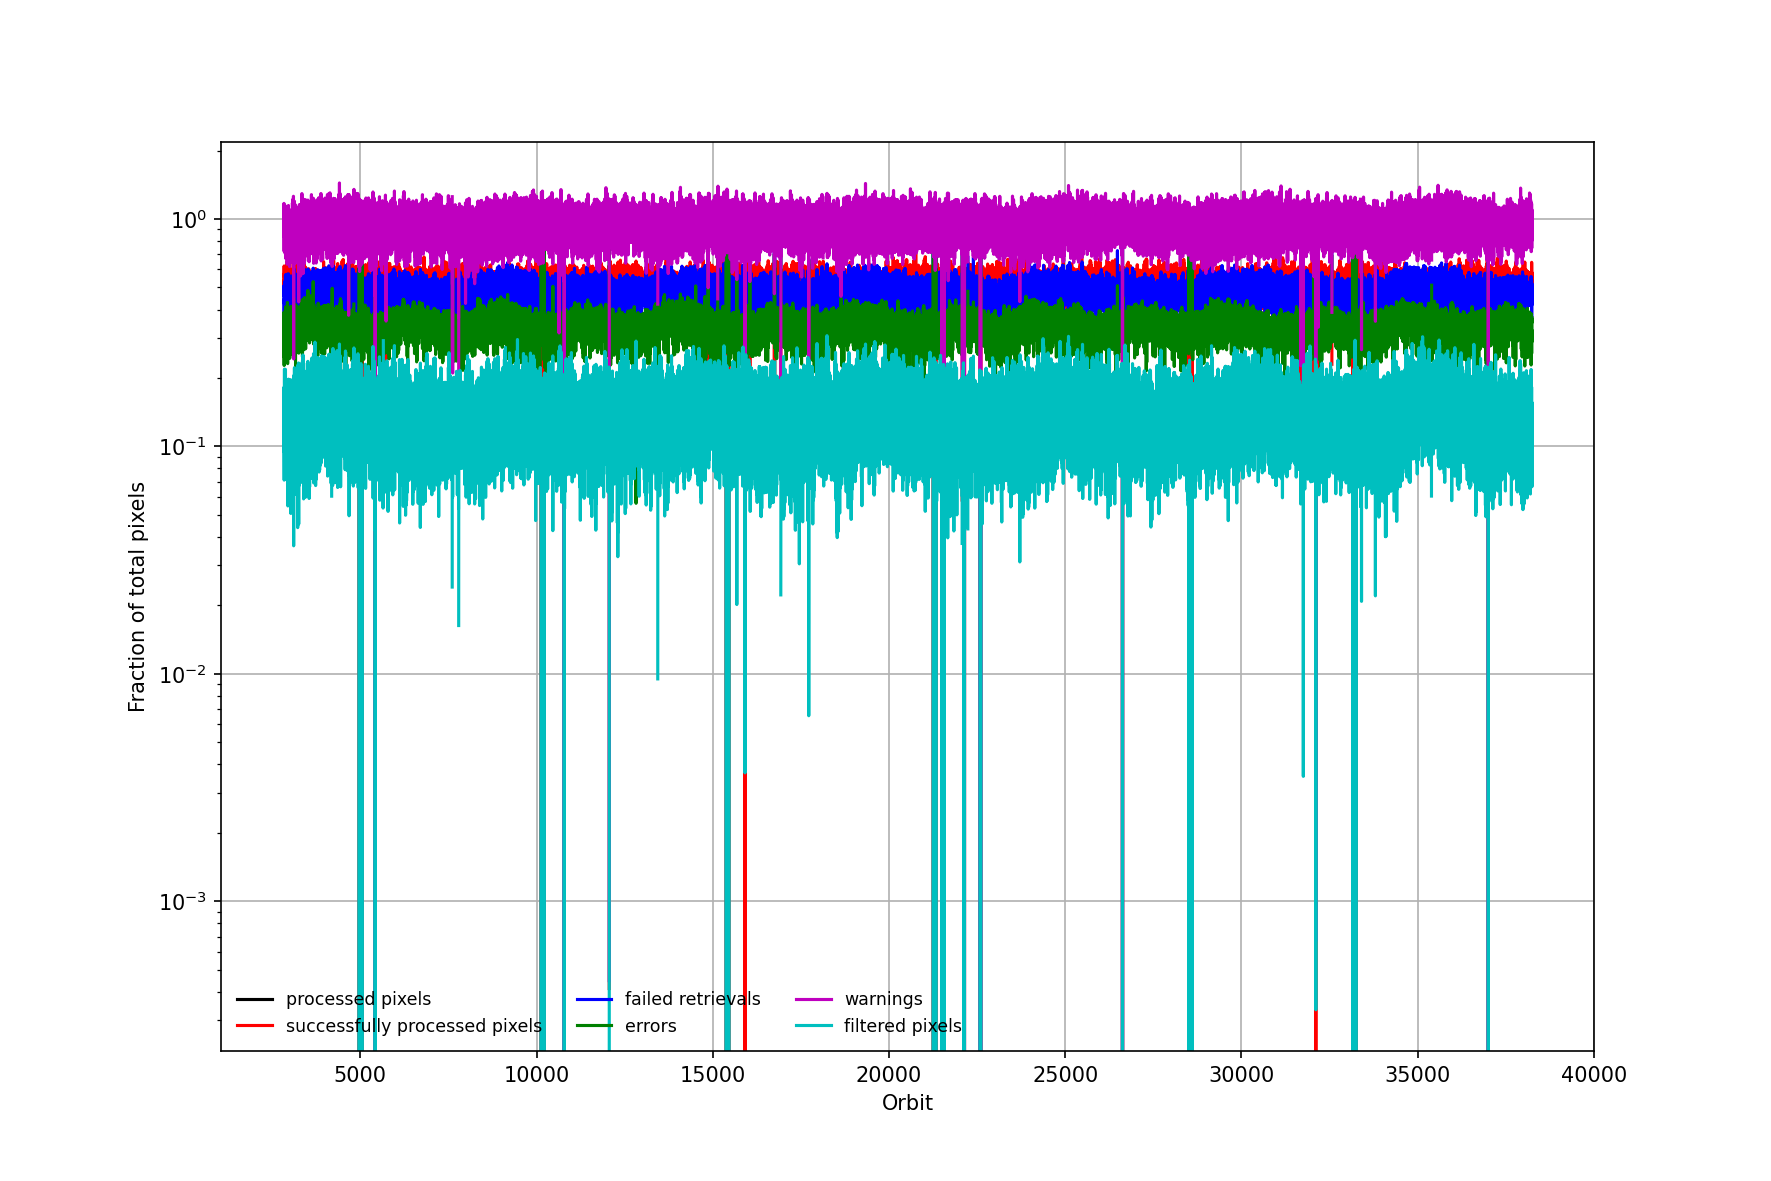Click the blue failed retrievals legend line
Image resolution: width=1771 pixels, height=1181 pixels.
pyautogui.click(x=594, y=999)
